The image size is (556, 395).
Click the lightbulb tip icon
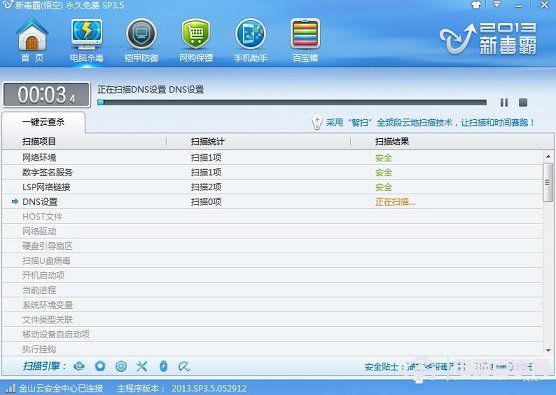tap(316, 122)
